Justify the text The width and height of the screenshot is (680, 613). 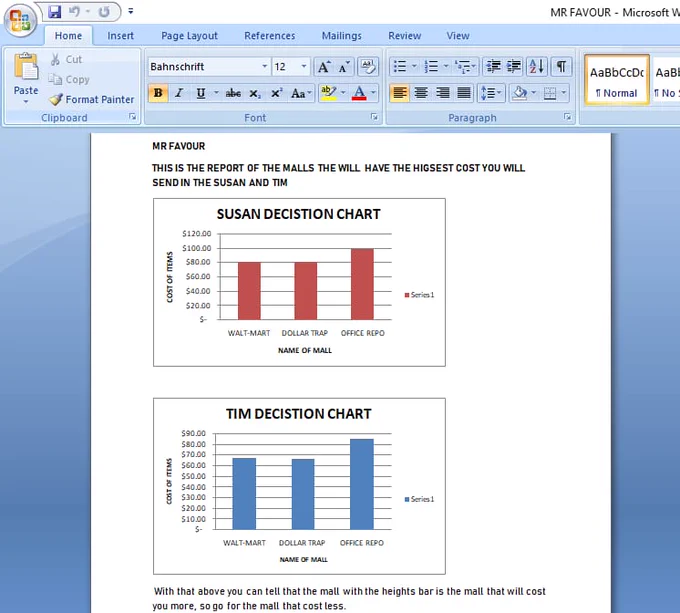[x=464, y=93]
